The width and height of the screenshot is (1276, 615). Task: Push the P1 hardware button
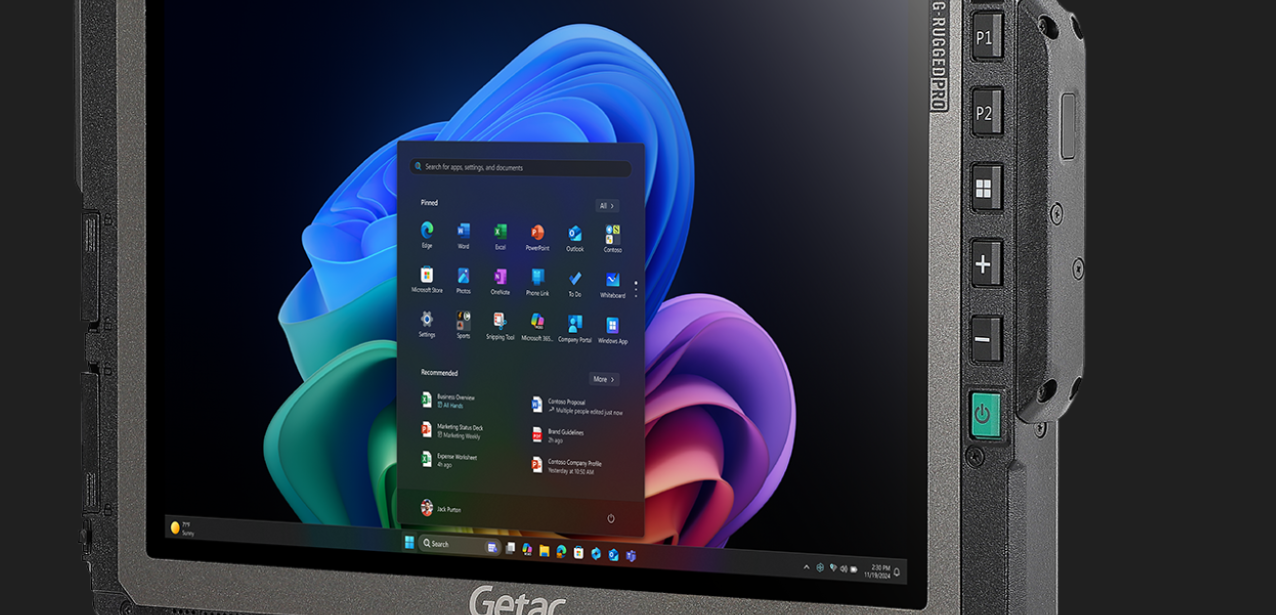pyautogui.click(x=985, y=38)
